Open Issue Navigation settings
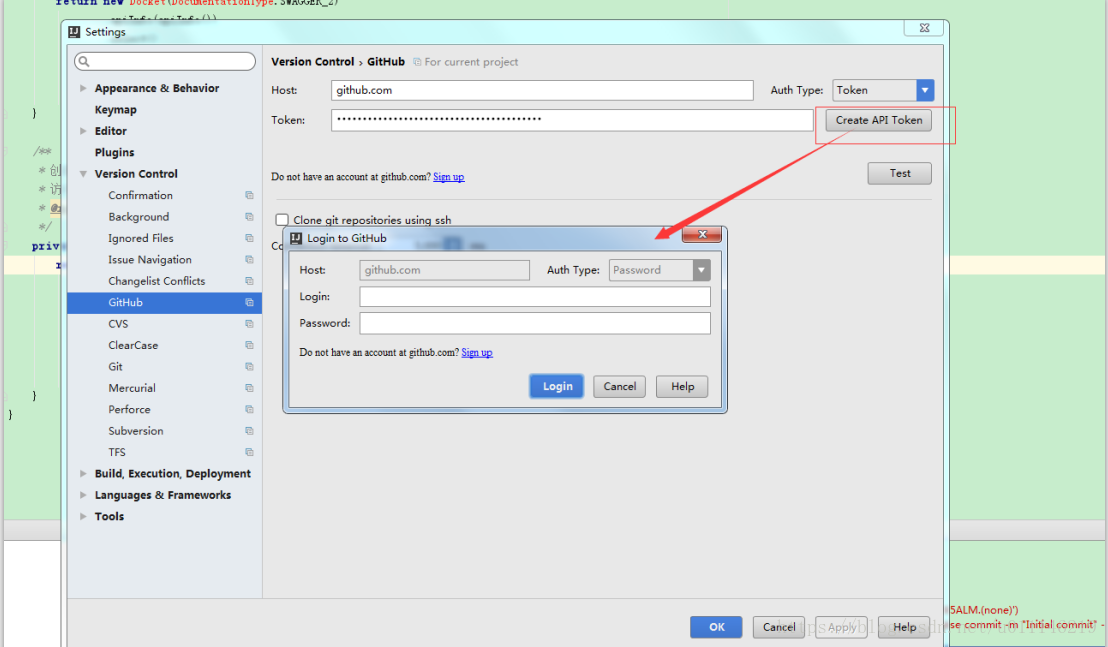 point(150,260)
